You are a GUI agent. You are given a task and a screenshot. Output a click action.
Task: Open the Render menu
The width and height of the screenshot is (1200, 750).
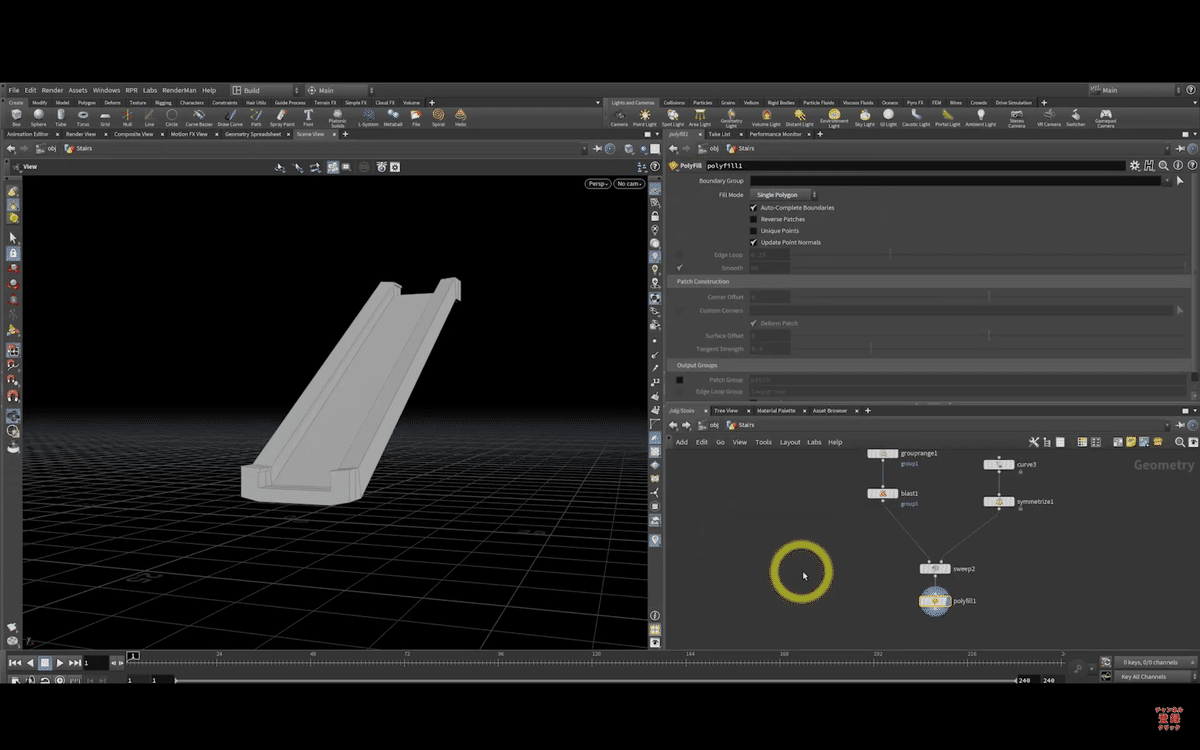[52, 90]
